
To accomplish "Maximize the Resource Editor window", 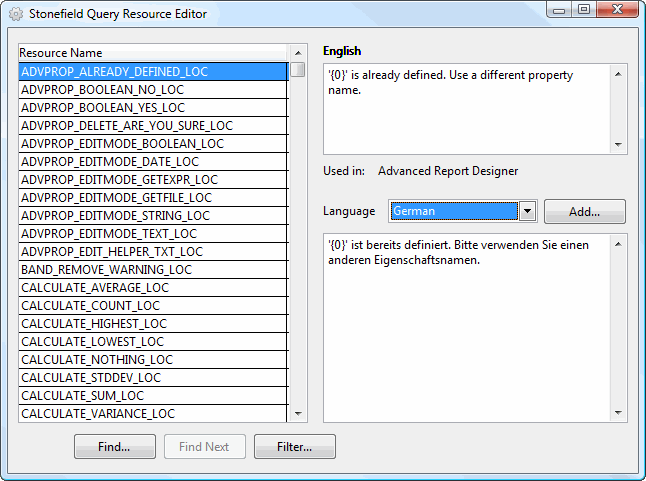I will [x=583, y=10].
